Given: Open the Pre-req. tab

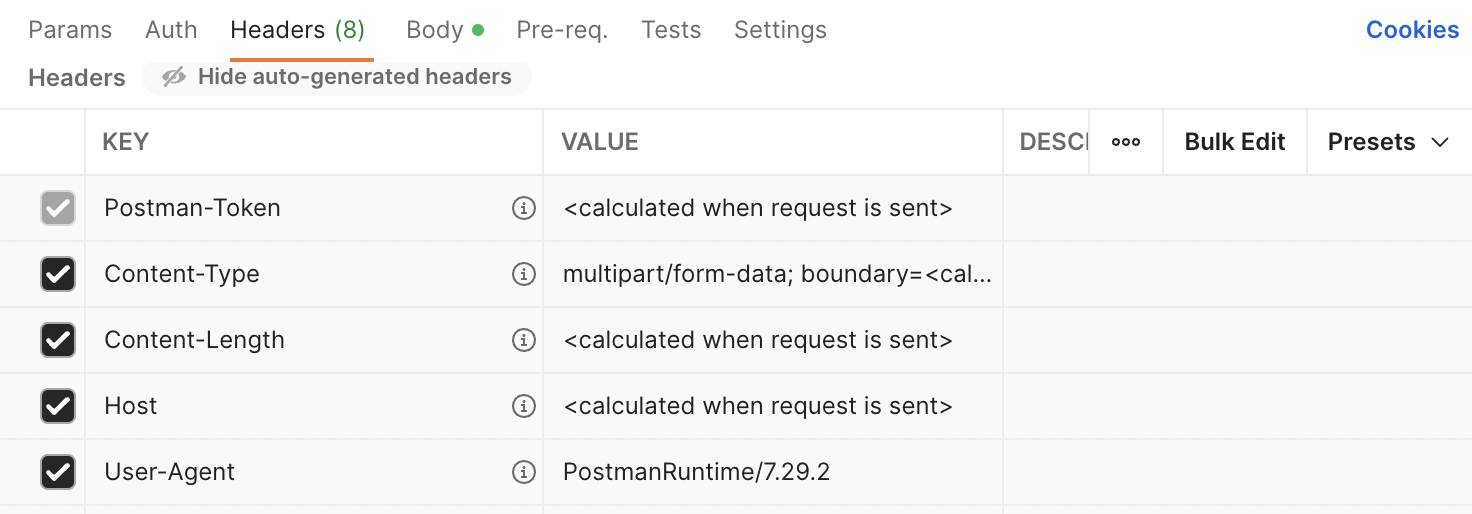Looking at the screenshot, I should click(x=562, y=30).
